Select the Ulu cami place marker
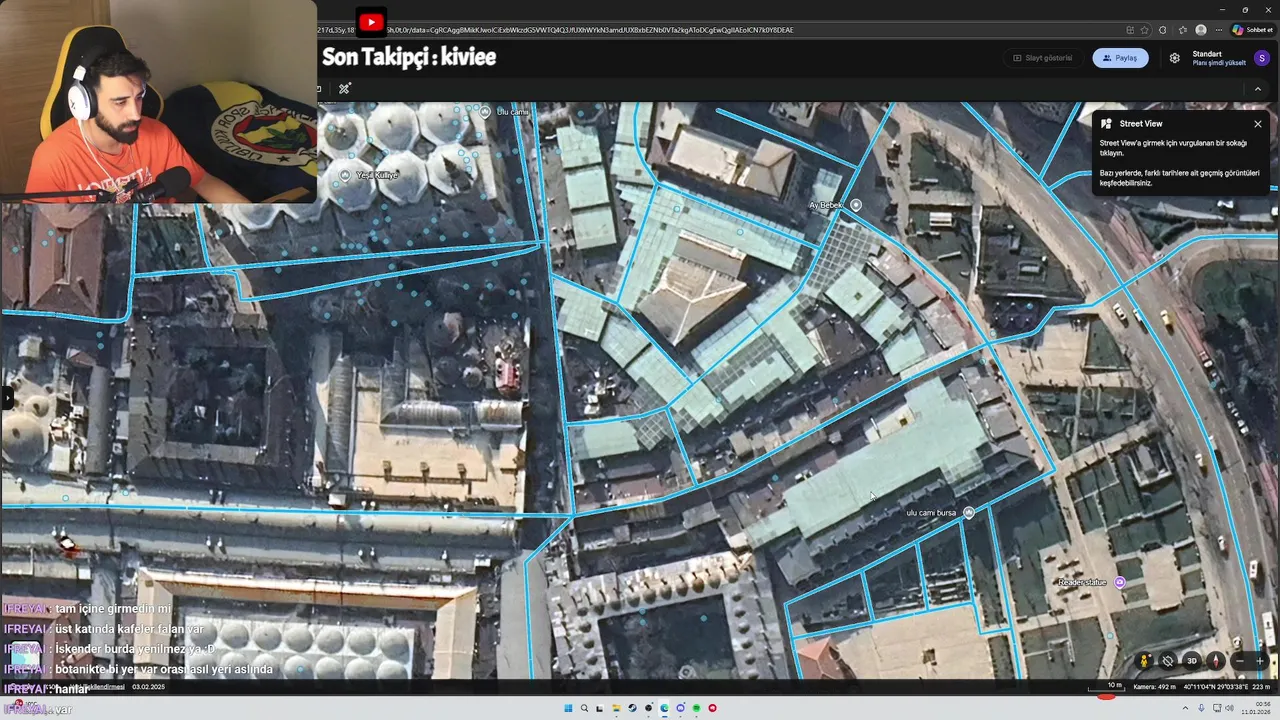 [485, 112]
